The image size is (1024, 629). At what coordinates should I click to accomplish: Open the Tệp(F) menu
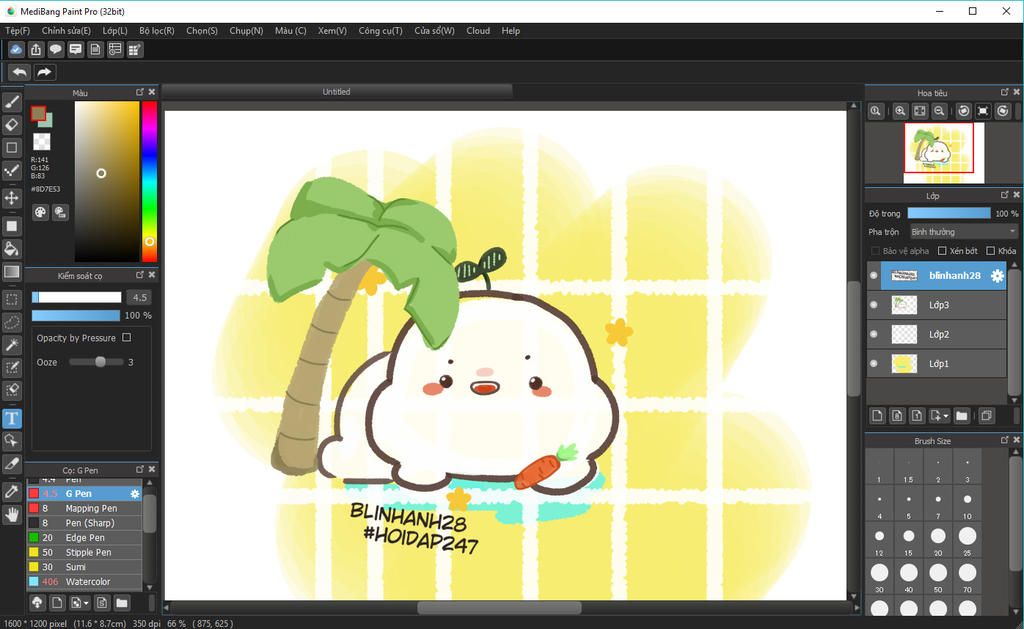pos(18,31)
